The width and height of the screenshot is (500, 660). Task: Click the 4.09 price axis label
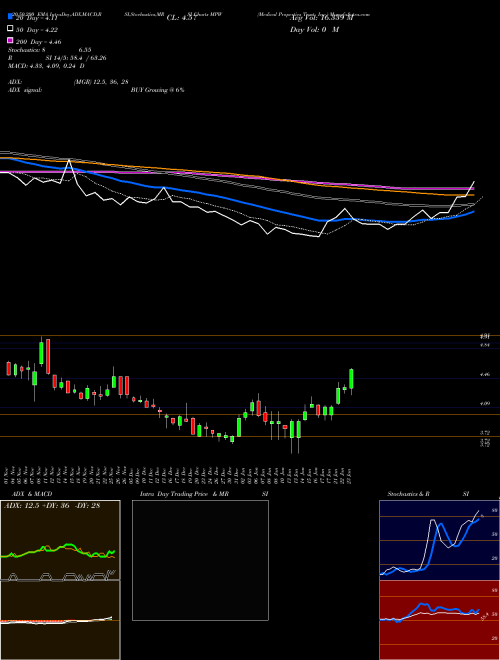tap(485, 404)
